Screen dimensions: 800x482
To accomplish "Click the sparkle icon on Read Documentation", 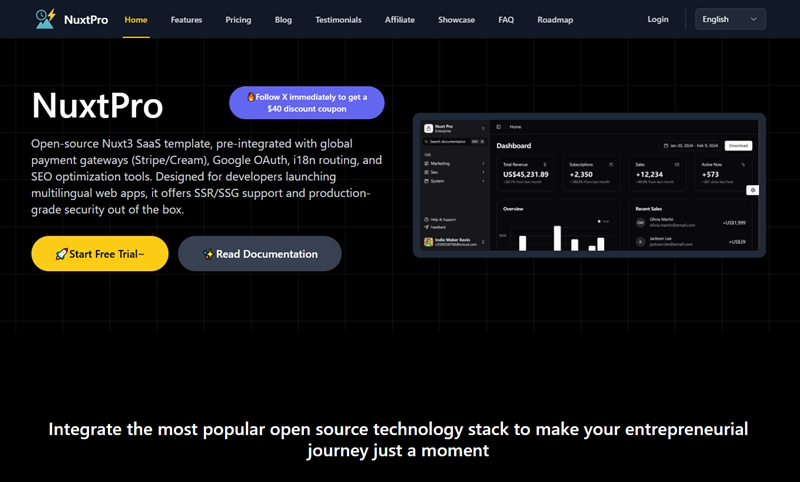I will point(208,254).
